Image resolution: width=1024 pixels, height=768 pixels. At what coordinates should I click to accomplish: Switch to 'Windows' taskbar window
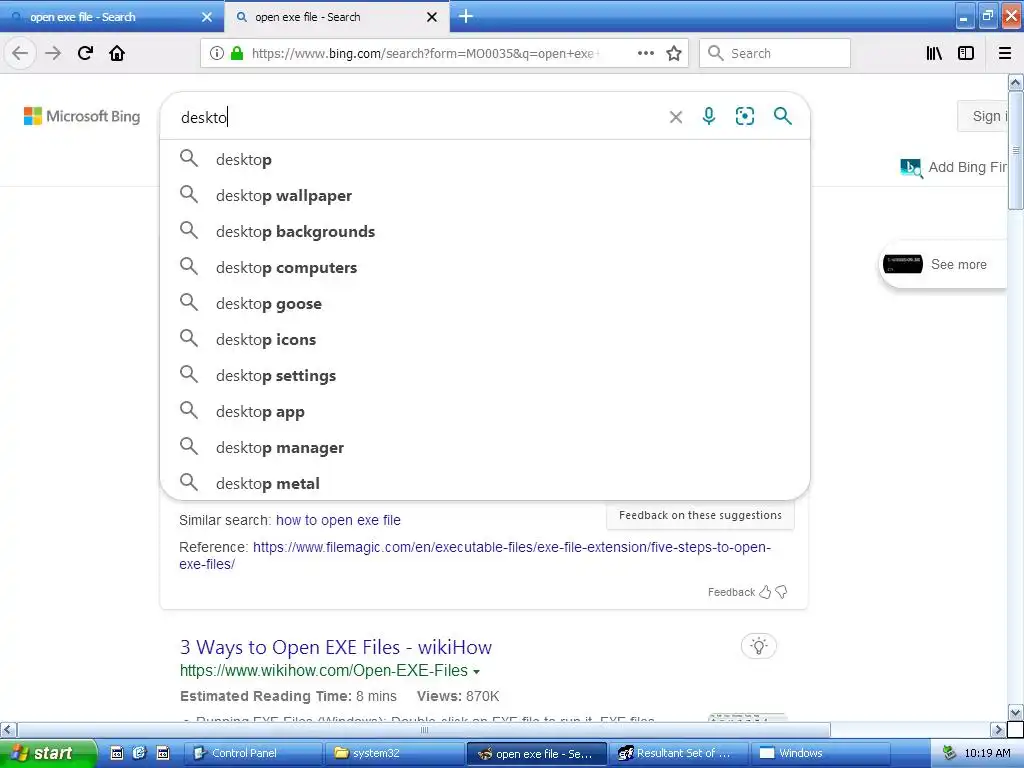(819, 753)
